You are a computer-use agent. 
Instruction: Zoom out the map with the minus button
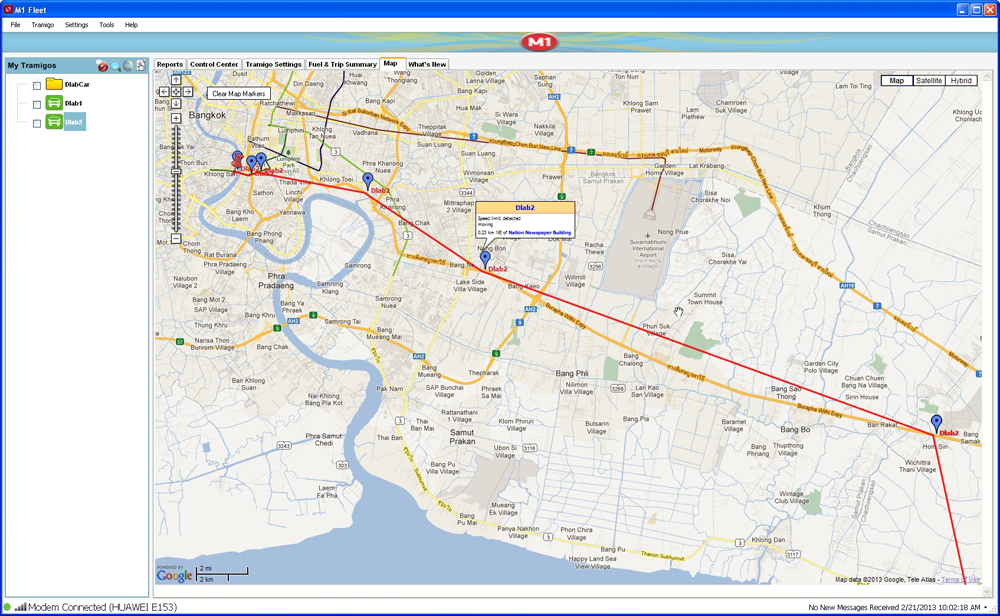[176, 238]
